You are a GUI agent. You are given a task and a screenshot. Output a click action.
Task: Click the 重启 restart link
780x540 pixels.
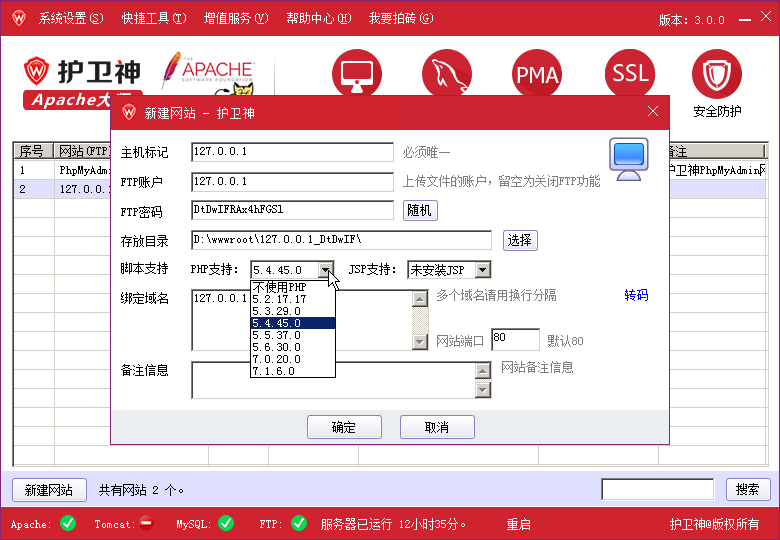point(518,524)
